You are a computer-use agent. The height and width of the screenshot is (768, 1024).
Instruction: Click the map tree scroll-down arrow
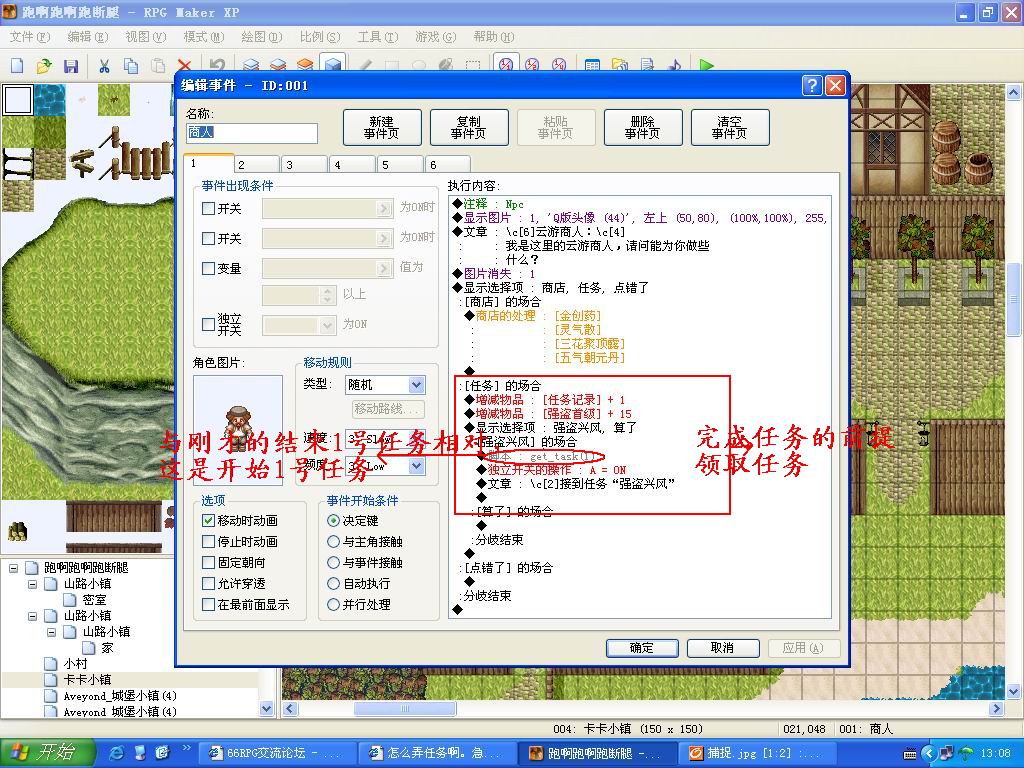(266, 707)
